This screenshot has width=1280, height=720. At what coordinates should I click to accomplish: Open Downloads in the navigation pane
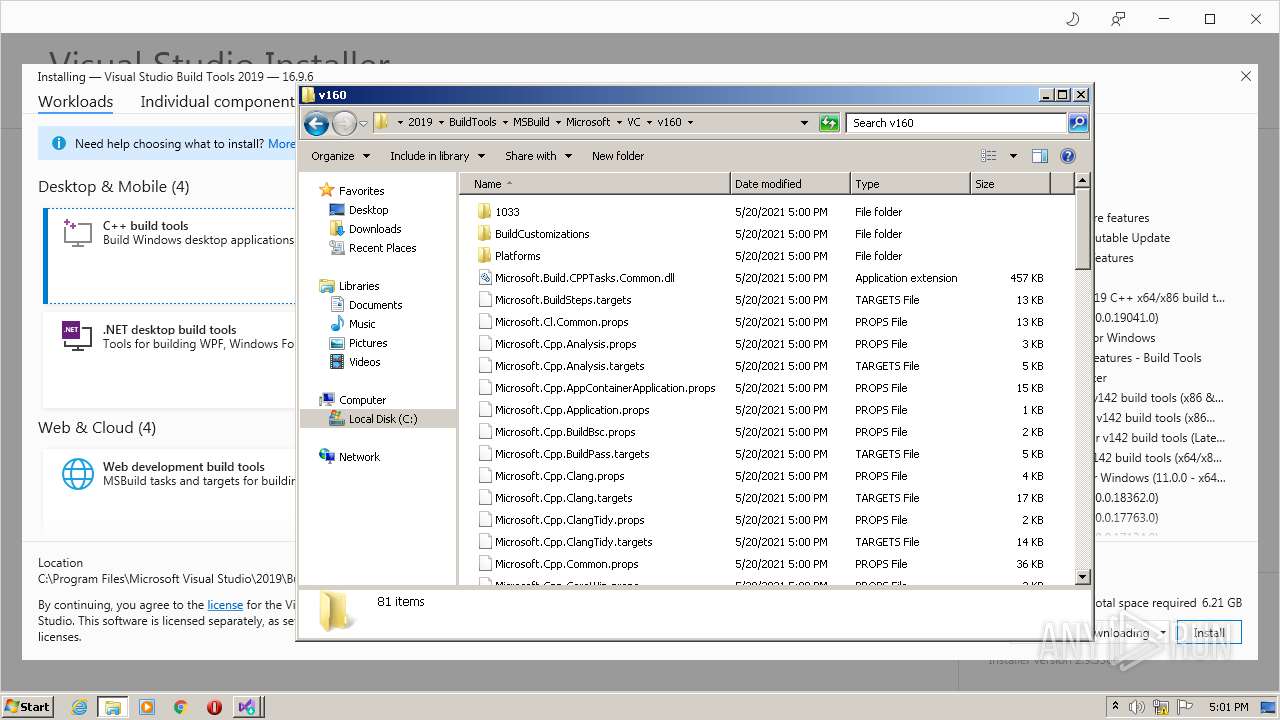tap(375, 229)
